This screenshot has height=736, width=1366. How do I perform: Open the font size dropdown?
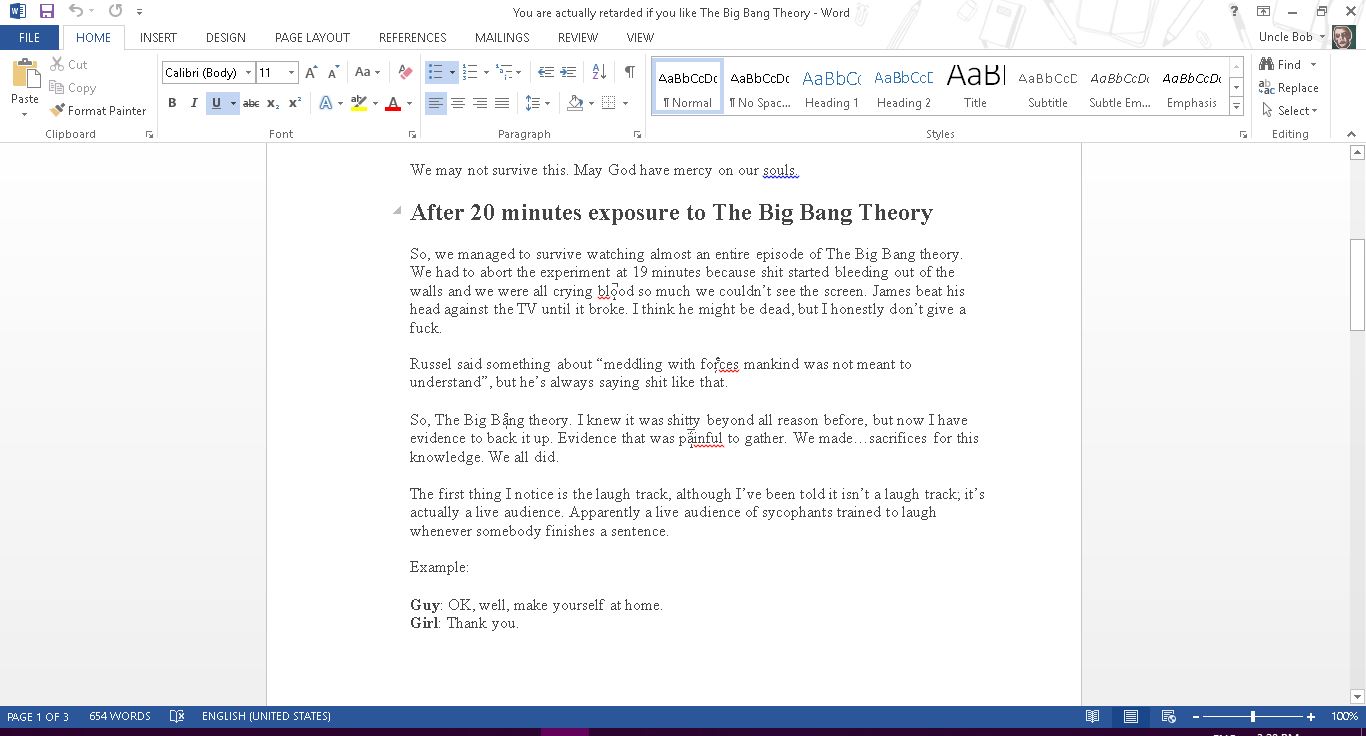(291, 73)
